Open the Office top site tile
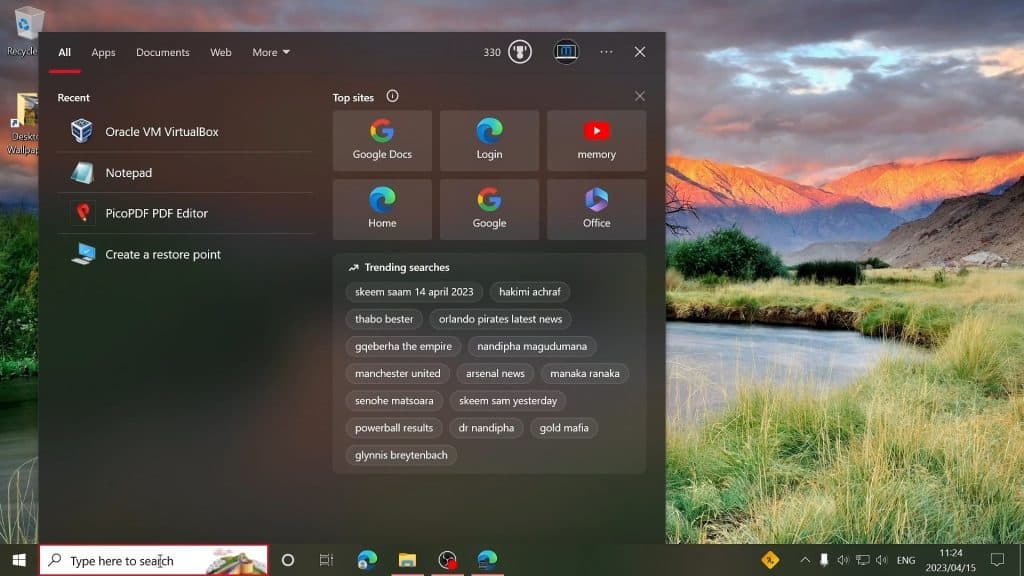This screenshot has height=576, width=1024. point(596,208)
